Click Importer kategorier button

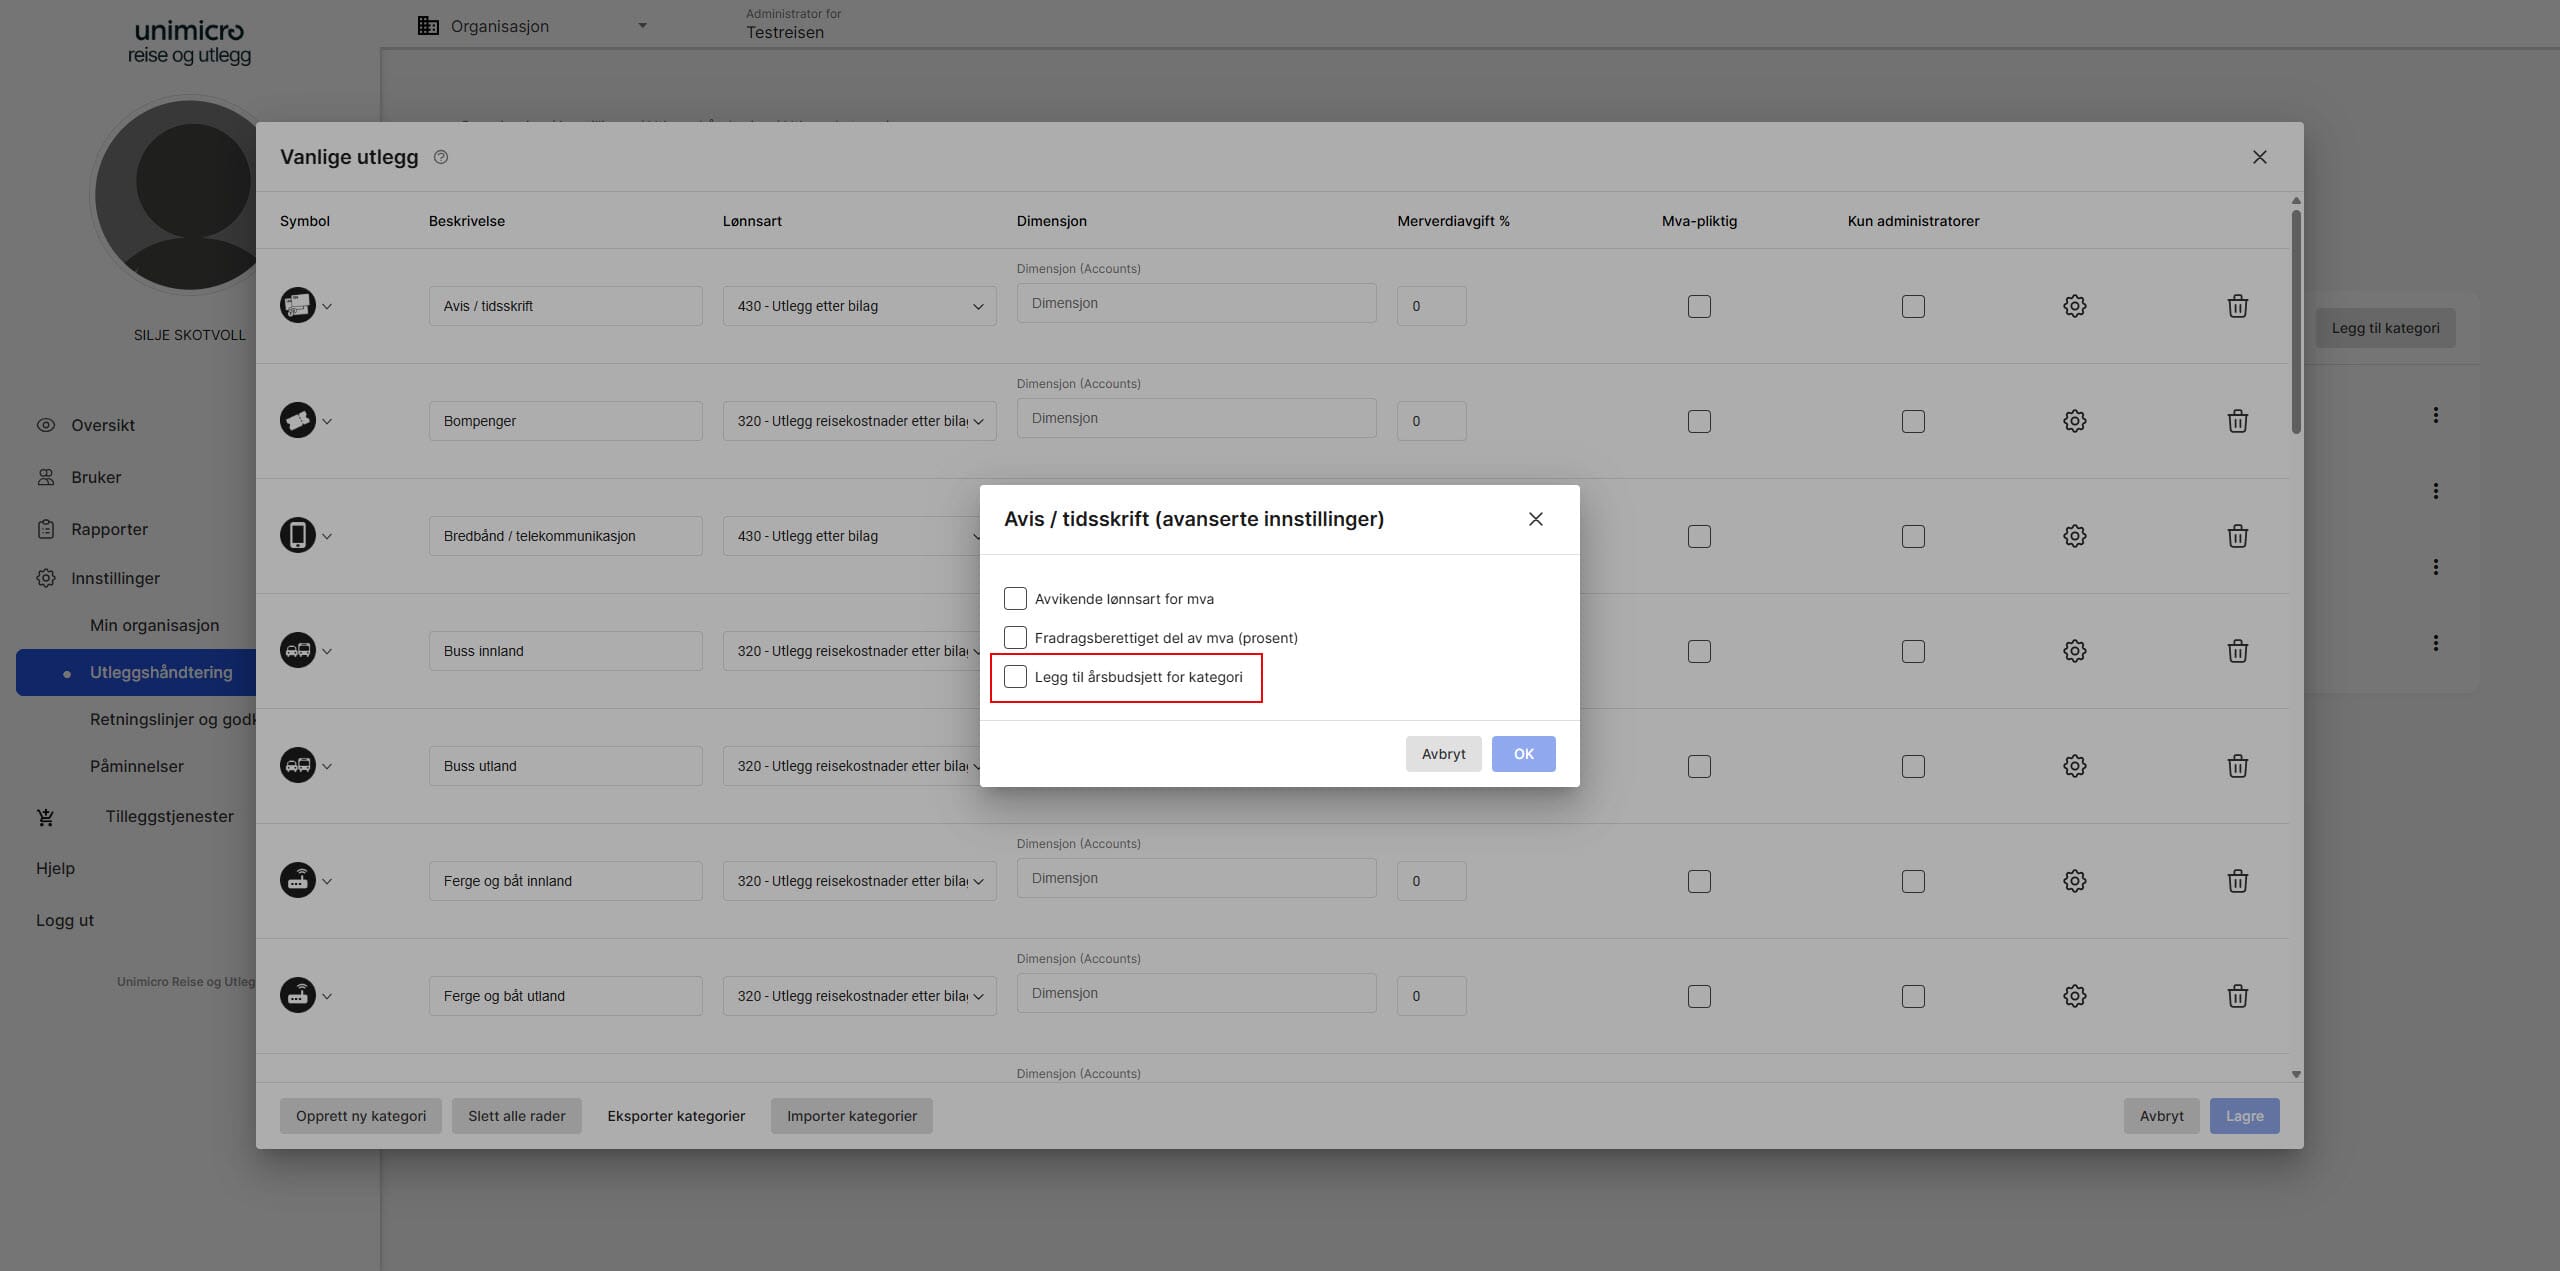(851, 1116)
